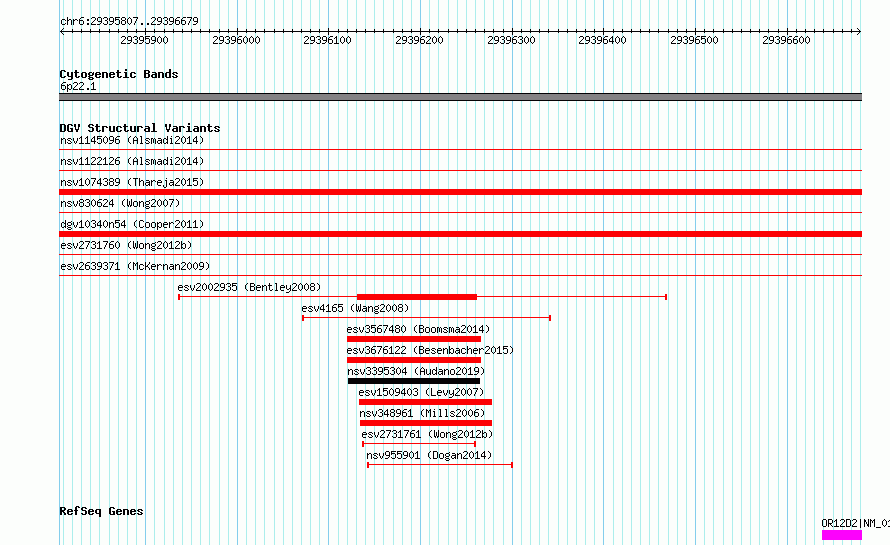The image size is (890, 545).
Task: Select esv2639371 (McKernan2009) label
Action: (x=135, y=266)
